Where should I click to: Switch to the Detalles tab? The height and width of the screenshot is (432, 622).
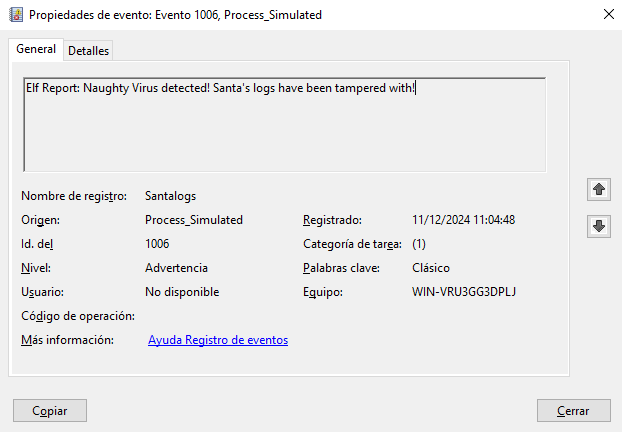tap(88, 51)
